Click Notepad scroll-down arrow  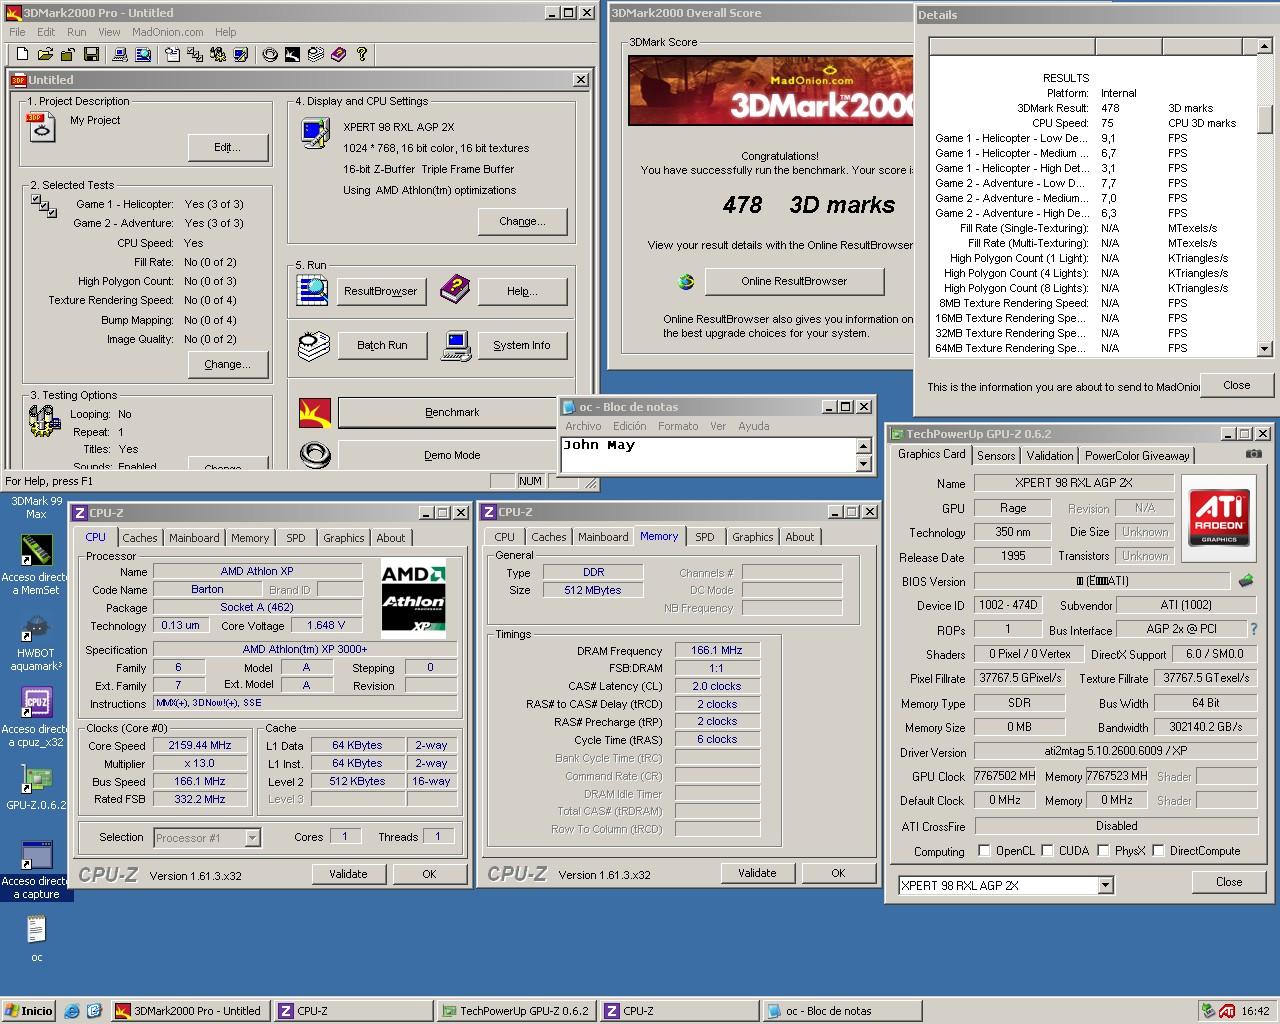point(864,463)
